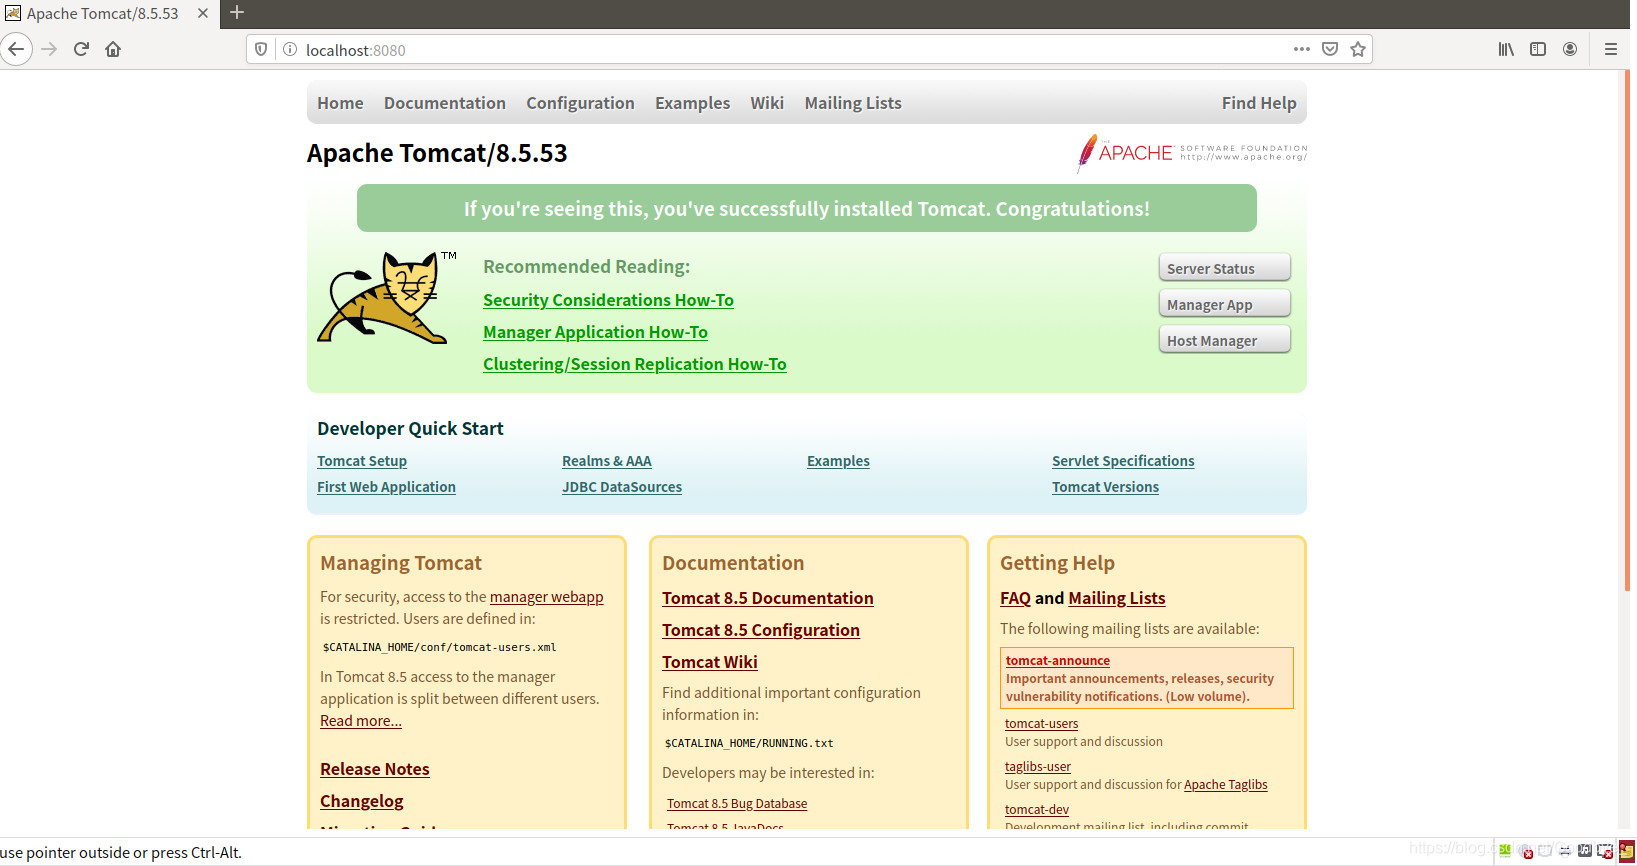
Task: View site information via the info icon
Action: tap(290, 49)
